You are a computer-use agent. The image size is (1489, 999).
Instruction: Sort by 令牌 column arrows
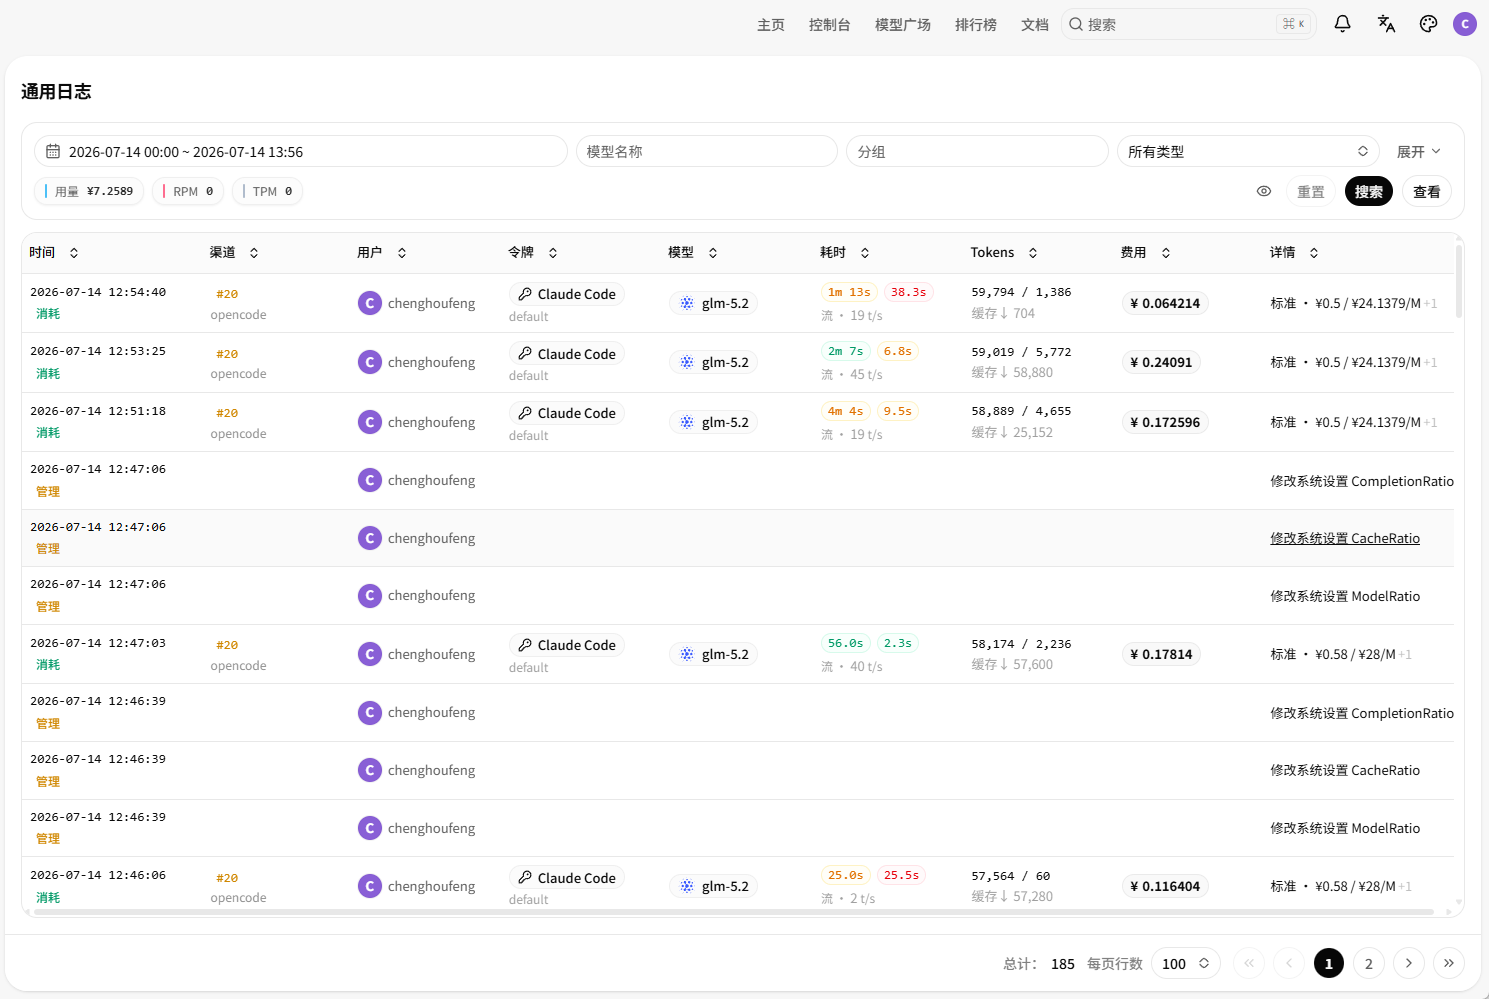(x=553, y=253)
